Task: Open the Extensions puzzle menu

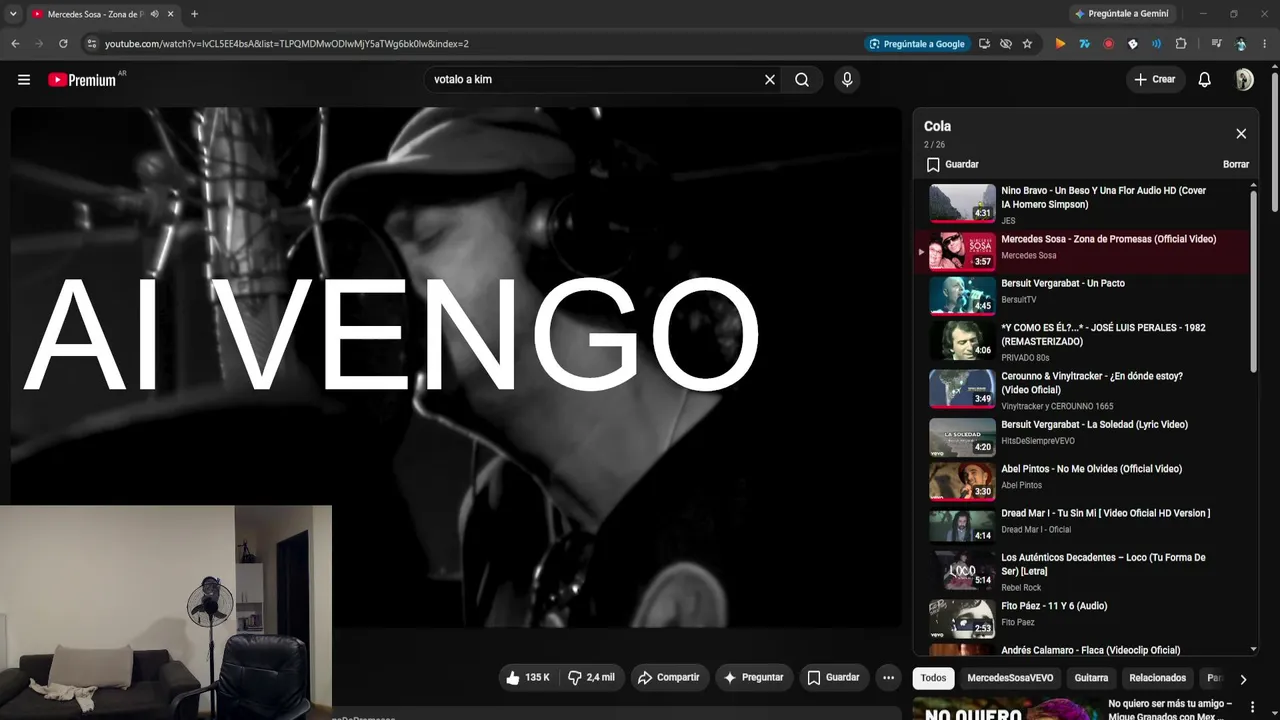Action: (1181, 44)
